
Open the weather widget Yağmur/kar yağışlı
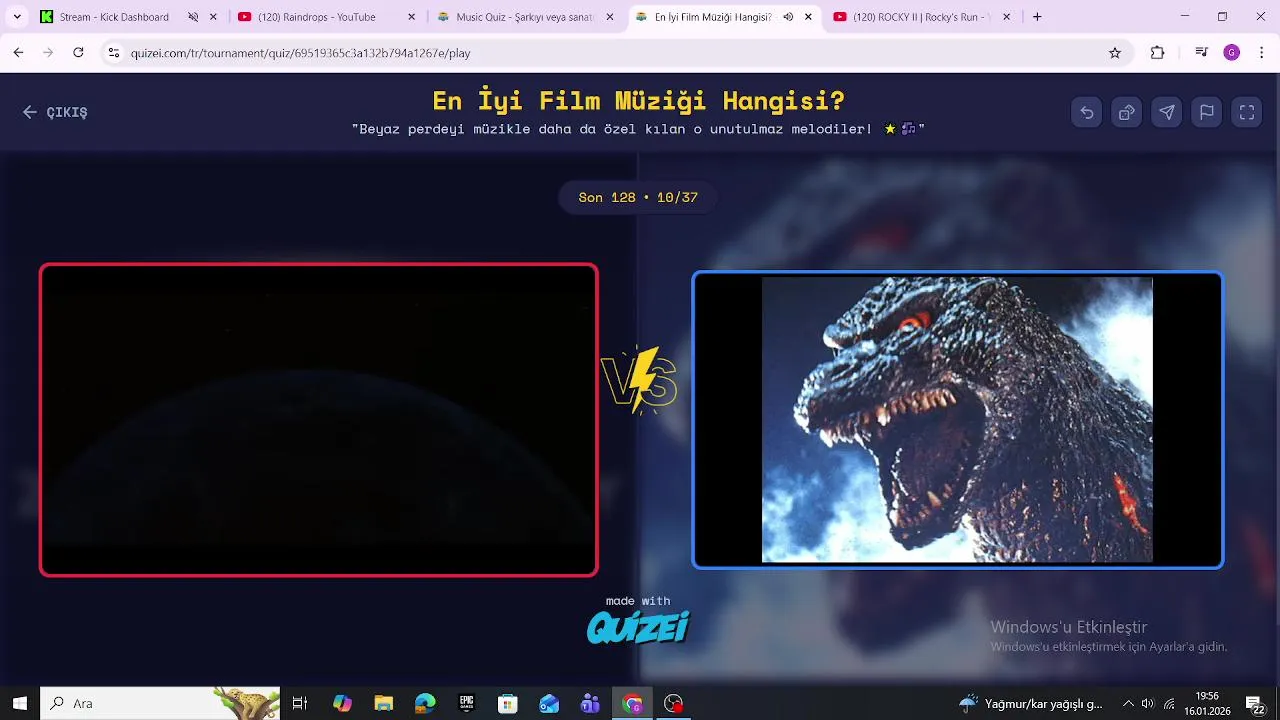[1030, 703]
